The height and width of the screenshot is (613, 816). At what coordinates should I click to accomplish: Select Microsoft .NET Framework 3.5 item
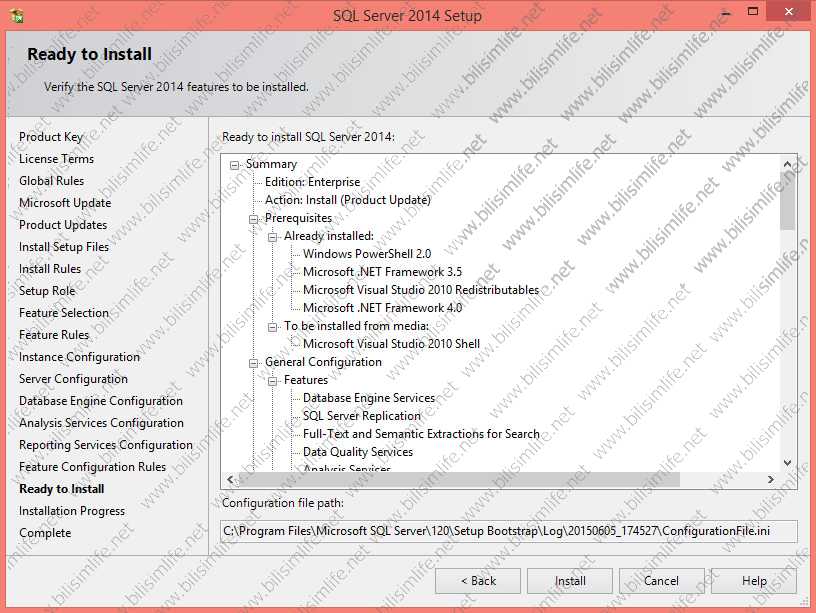click(x=382, y=272)
